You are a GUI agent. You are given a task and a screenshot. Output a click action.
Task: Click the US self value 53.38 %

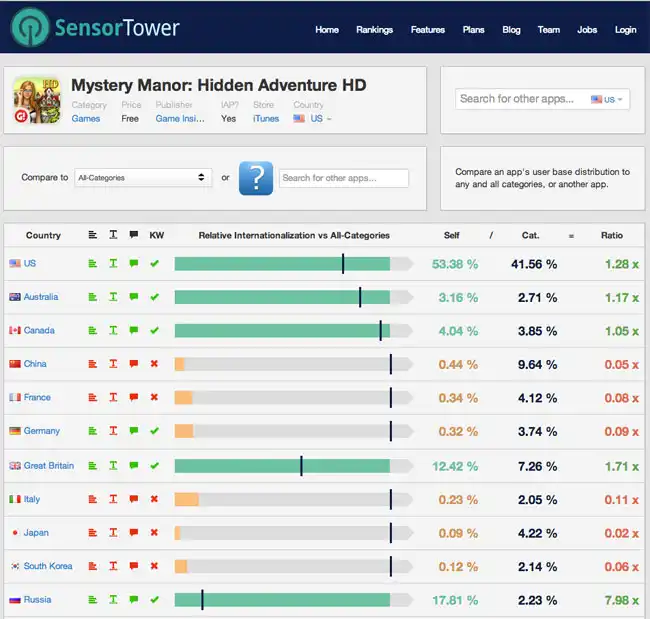point(455,264)
